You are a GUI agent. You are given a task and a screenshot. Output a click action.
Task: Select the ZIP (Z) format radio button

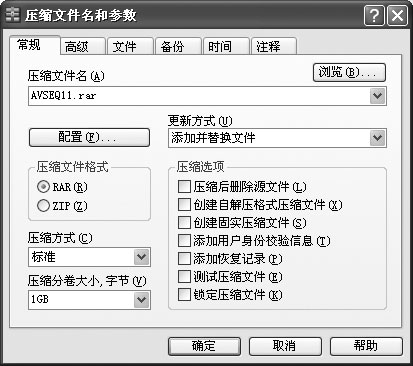pos(43,206)
